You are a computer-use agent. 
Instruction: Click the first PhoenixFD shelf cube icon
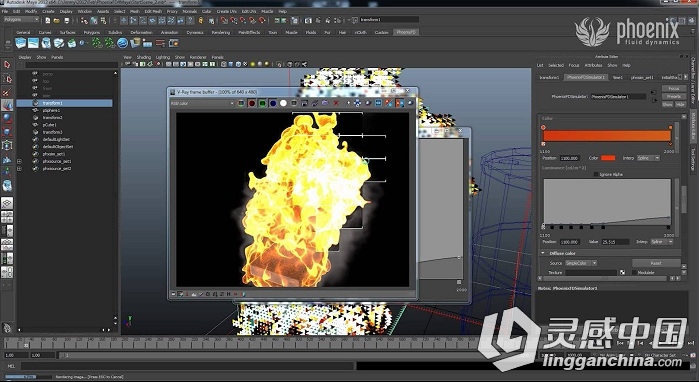[x=21, y=43]
